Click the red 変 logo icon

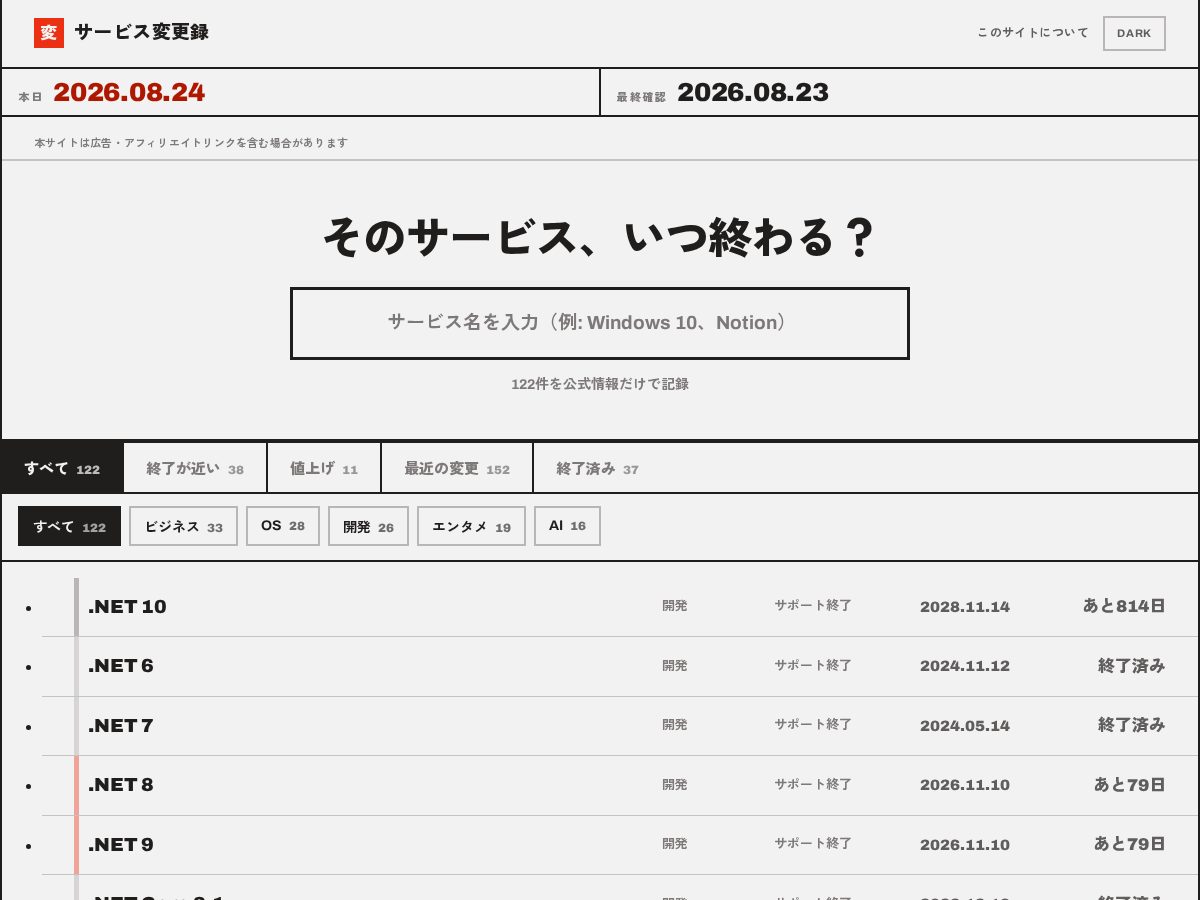click(x=49, y=33)
